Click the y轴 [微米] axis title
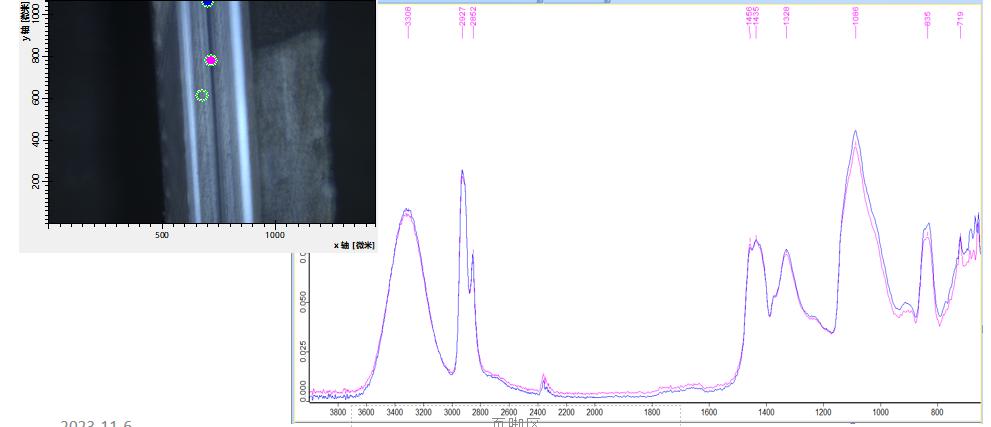Image resolution: width=991 pixels, height=427 pixels. [25, 20]
